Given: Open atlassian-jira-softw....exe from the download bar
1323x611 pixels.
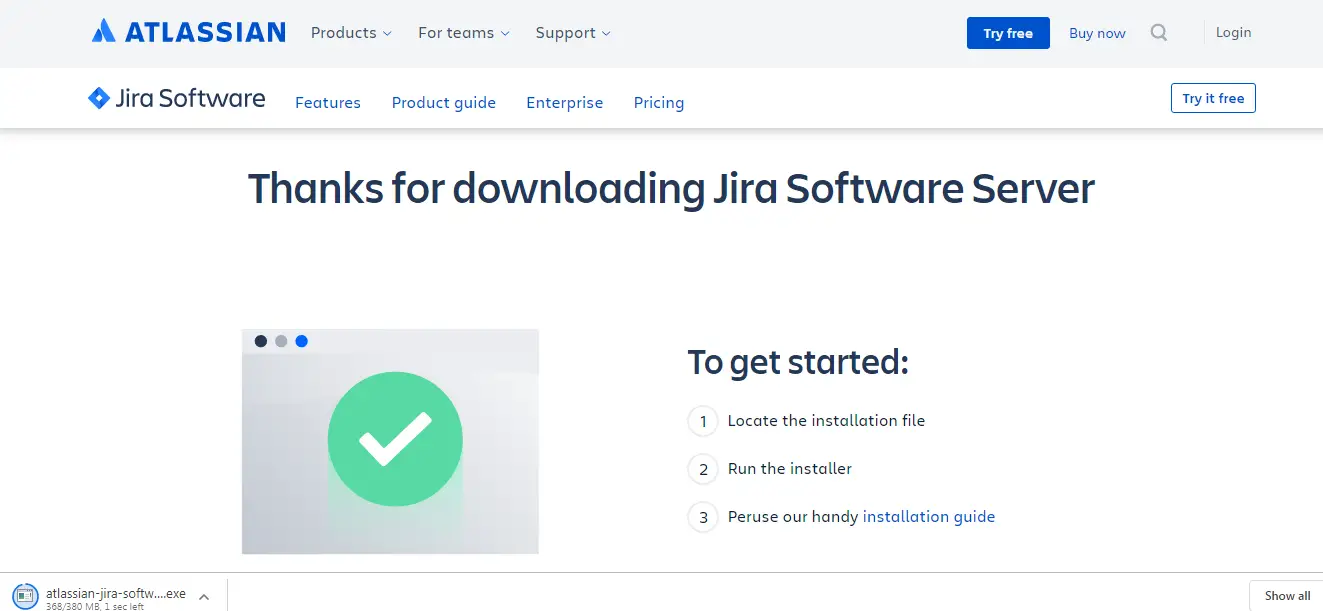Looking at the screenshot, I should [x=118, y=592].
